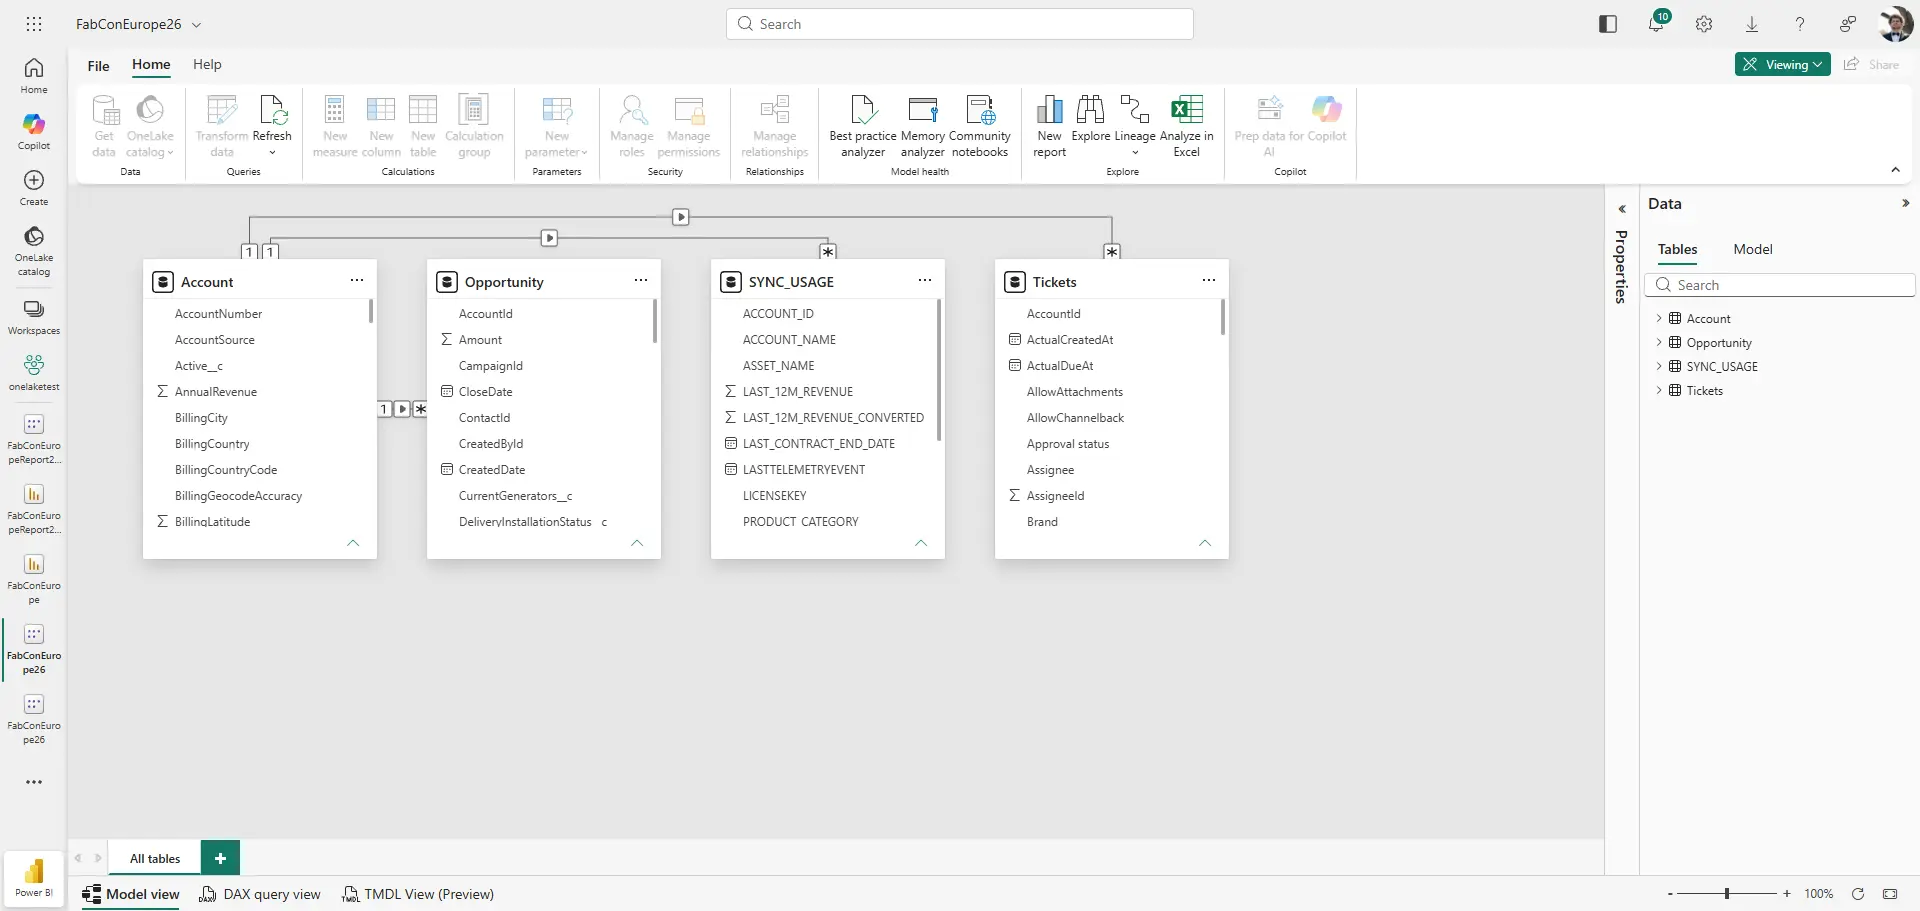Open Memory analyzer tool
Screen dimensions: 1920x911
point(922,126)
